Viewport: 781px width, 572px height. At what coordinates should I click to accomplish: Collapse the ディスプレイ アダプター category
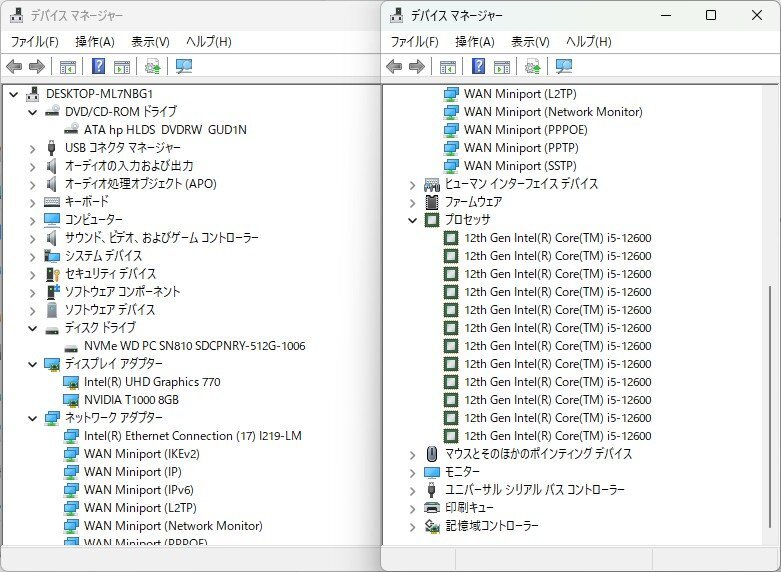coord(33,364)
